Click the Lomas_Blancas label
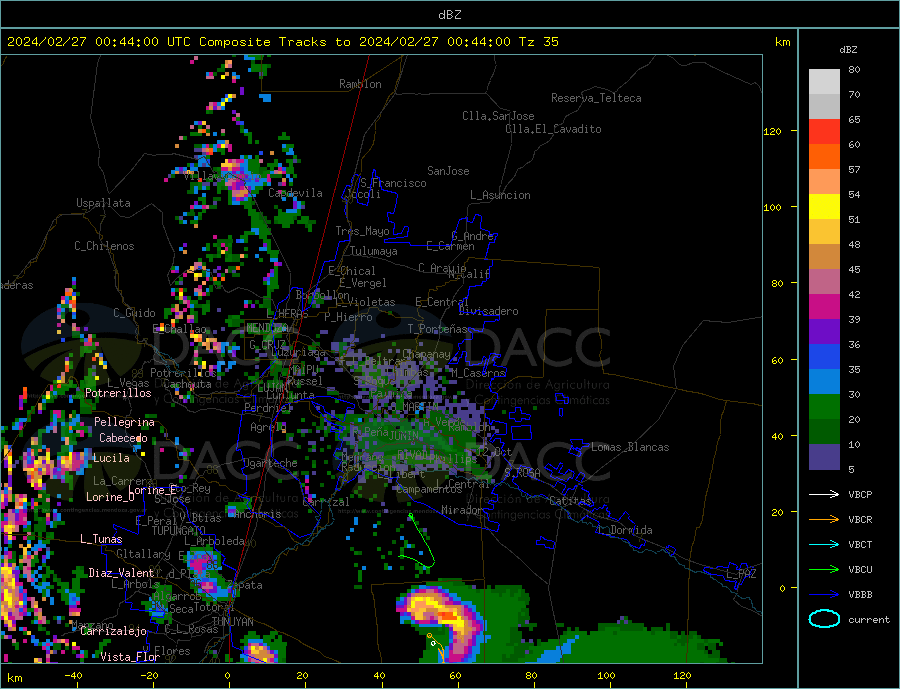Image resolution: width=900 pixels, height=689 pixels. tap(630, 447)
